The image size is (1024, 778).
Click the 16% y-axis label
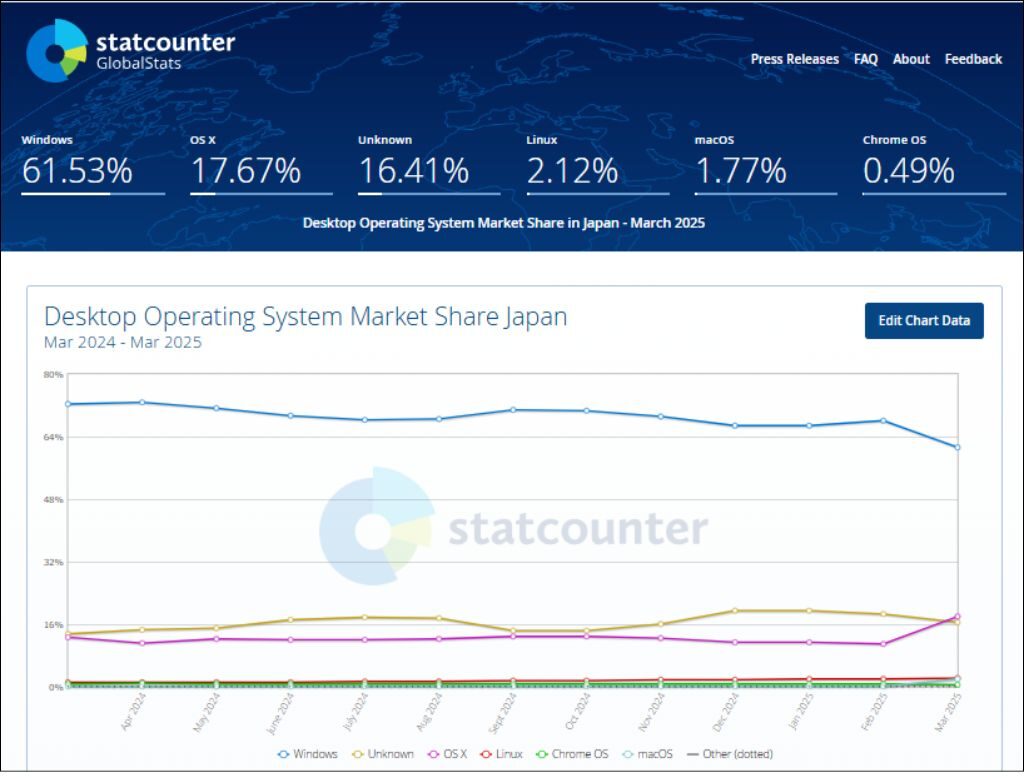click(54, 625)
